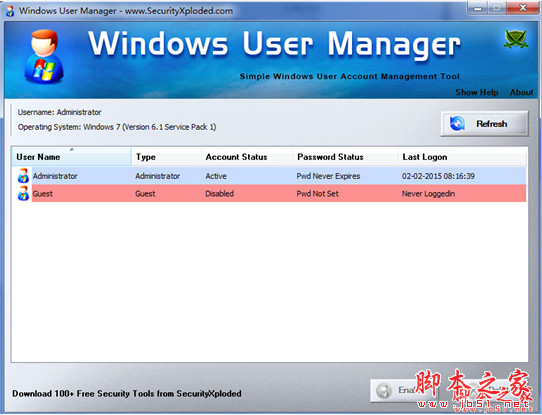
Task: Sort by Last Logon column header
Action: 462,157
